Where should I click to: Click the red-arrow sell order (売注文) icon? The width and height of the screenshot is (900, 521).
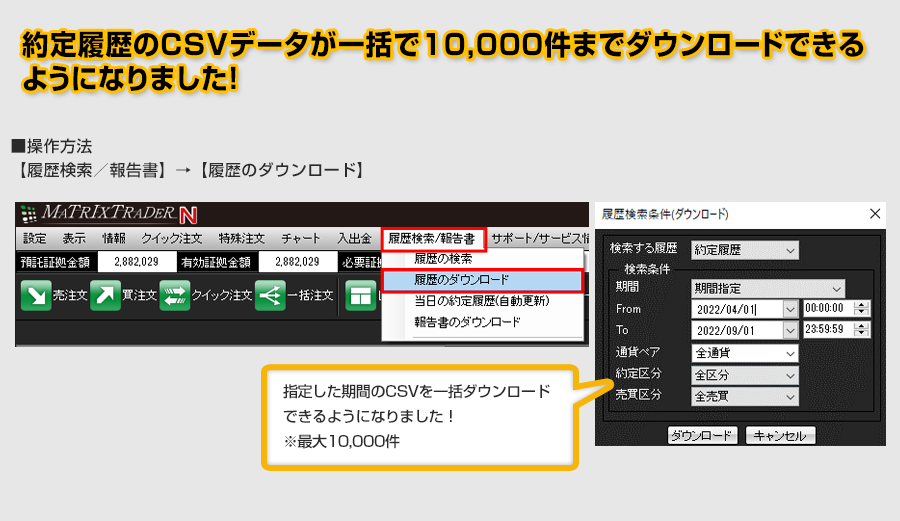[36, 296]
